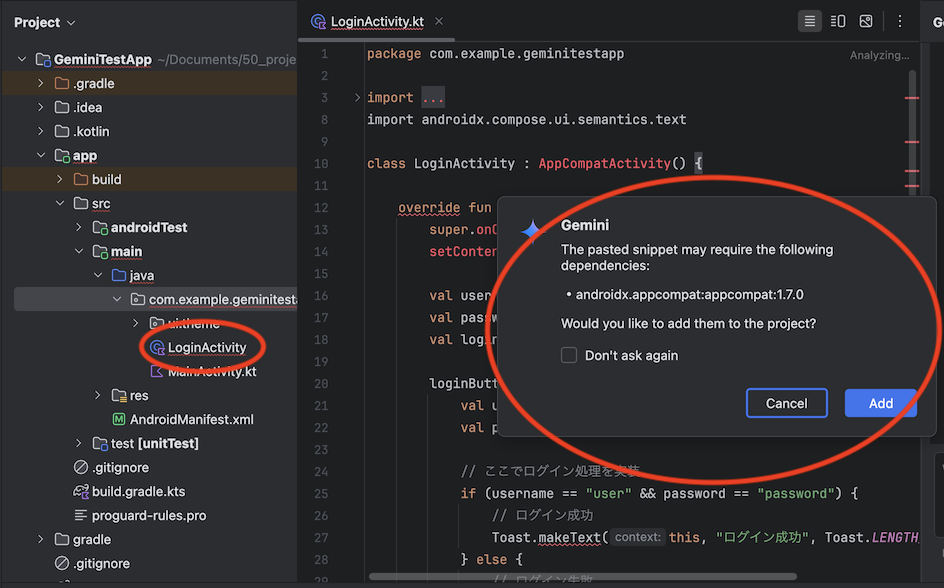Screen dimensions: 944x588
Task: Select .gitignore under app module
Action: pos(120,468)
